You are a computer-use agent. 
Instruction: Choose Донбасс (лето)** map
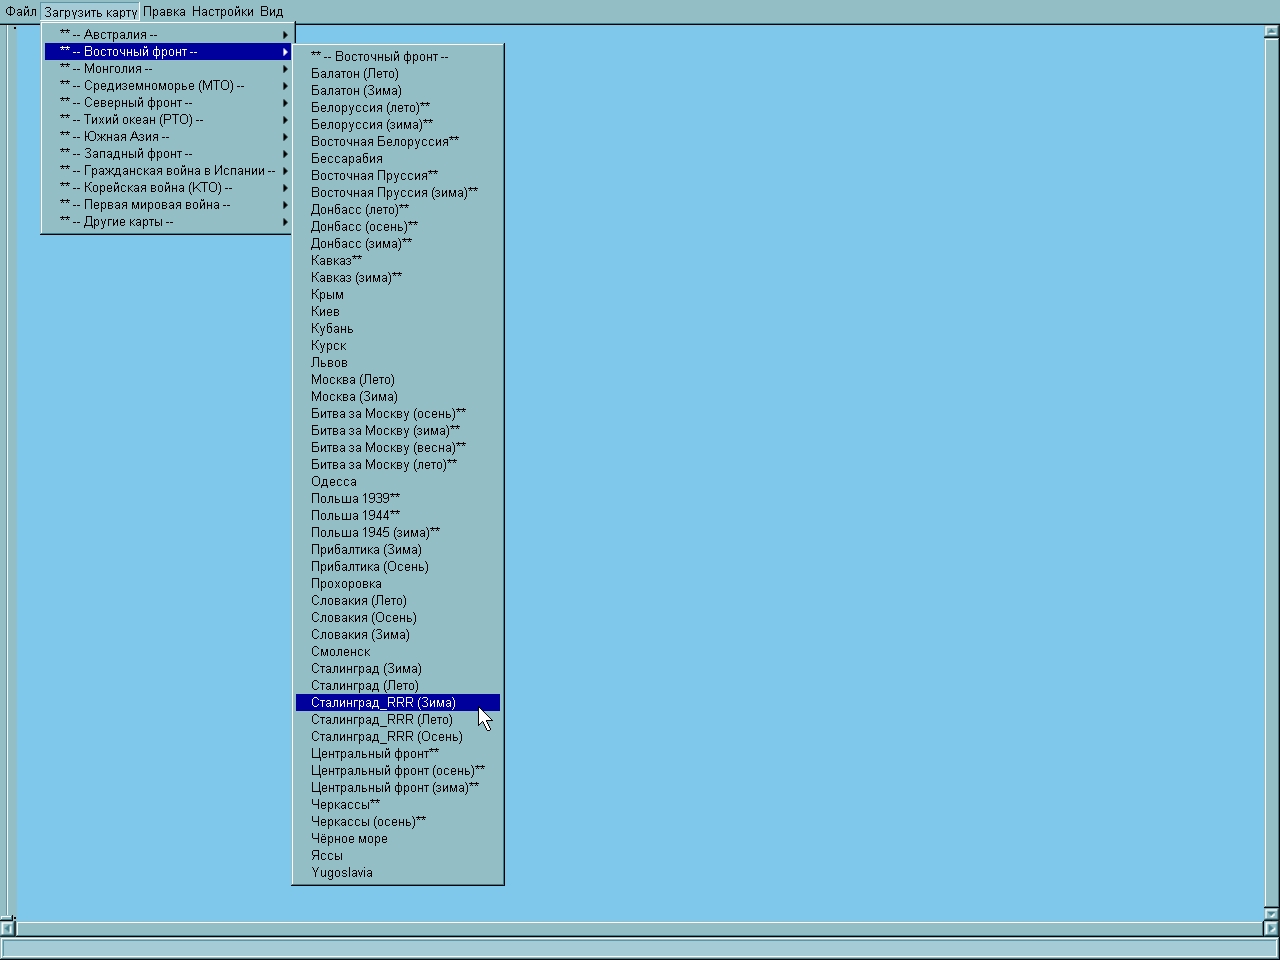(x=398, y=210)
